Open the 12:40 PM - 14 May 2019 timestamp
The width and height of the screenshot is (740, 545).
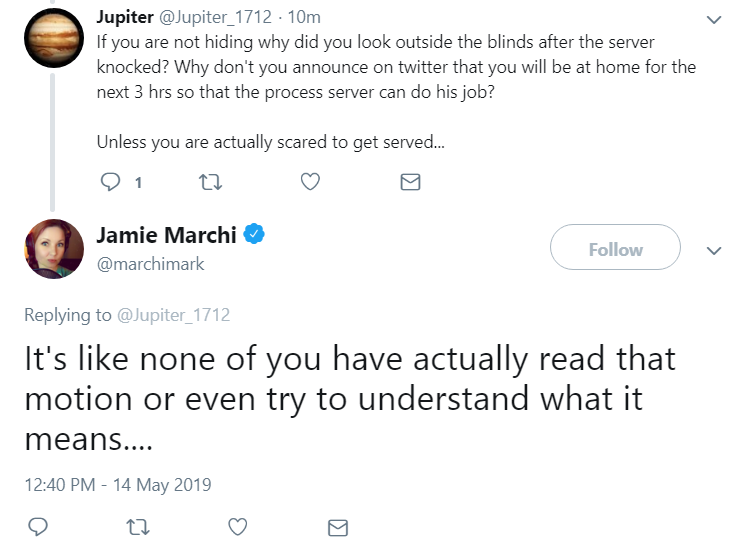tap(118, 485)
